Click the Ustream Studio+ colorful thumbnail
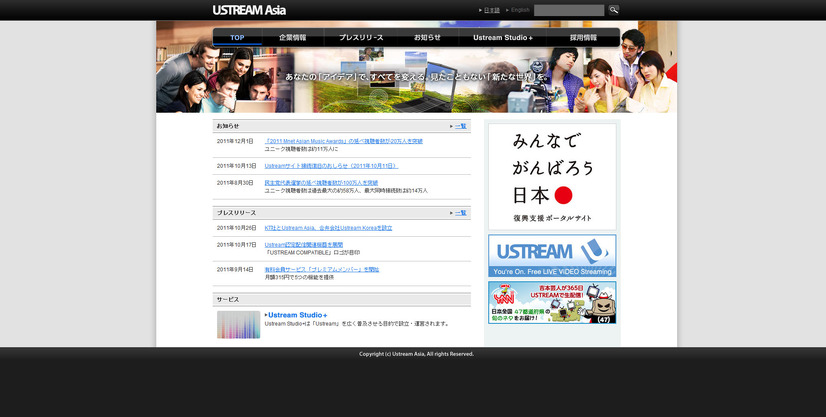The height and width of the screenshot is (417, 826). (x=239, y=324)
